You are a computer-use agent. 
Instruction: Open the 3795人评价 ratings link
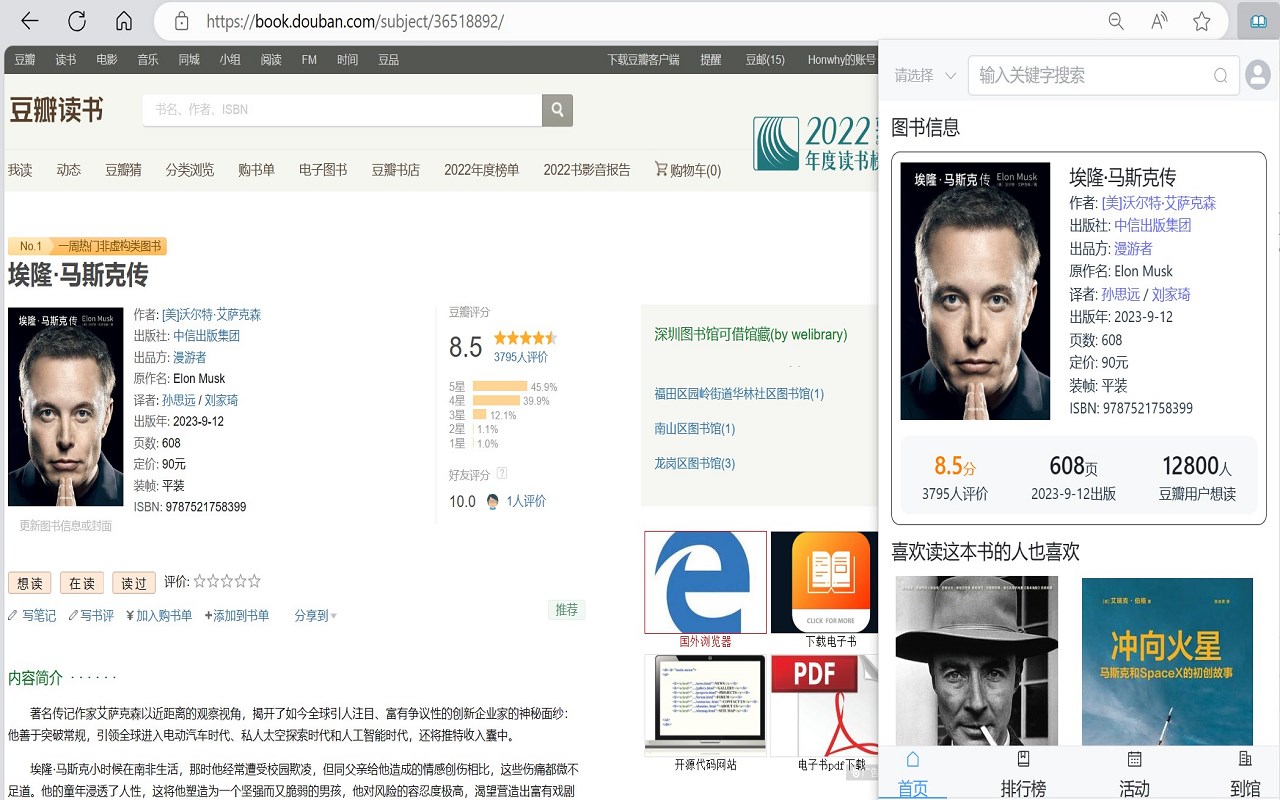[x=521, y=357]
